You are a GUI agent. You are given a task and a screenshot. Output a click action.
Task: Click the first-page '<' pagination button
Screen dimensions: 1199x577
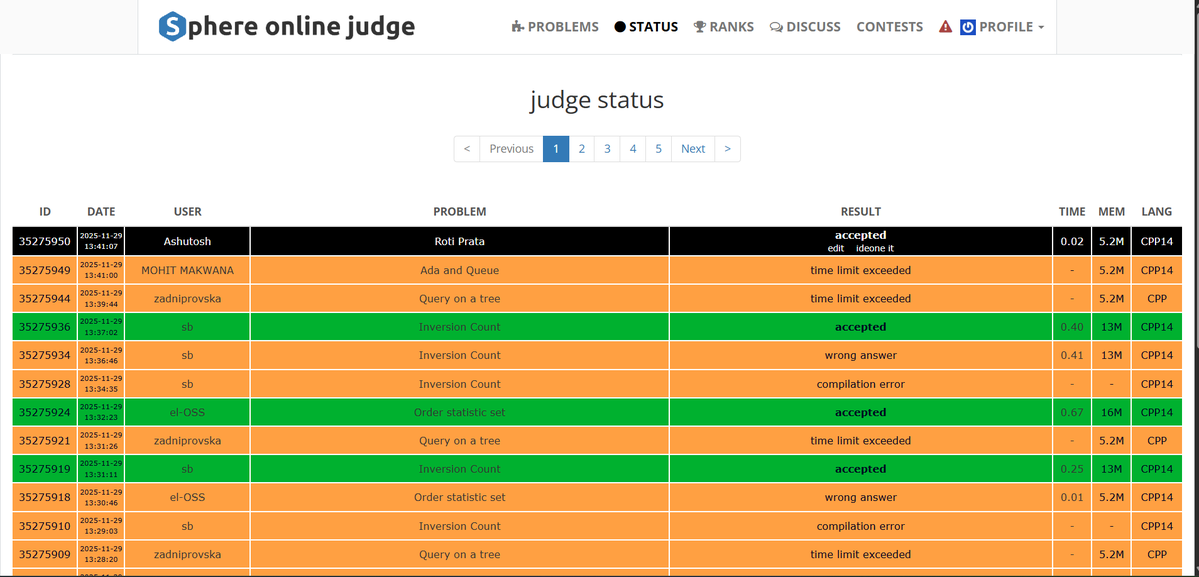[x=467, y=149]
